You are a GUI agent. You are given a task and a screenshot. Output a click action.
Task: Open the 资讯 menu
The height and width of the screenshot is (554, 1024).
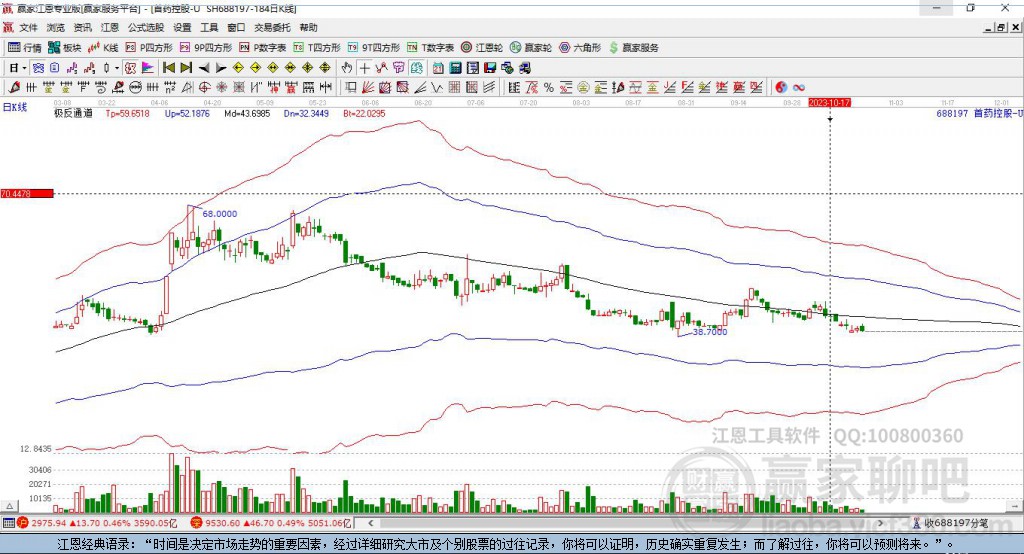[x=82, y=27]
